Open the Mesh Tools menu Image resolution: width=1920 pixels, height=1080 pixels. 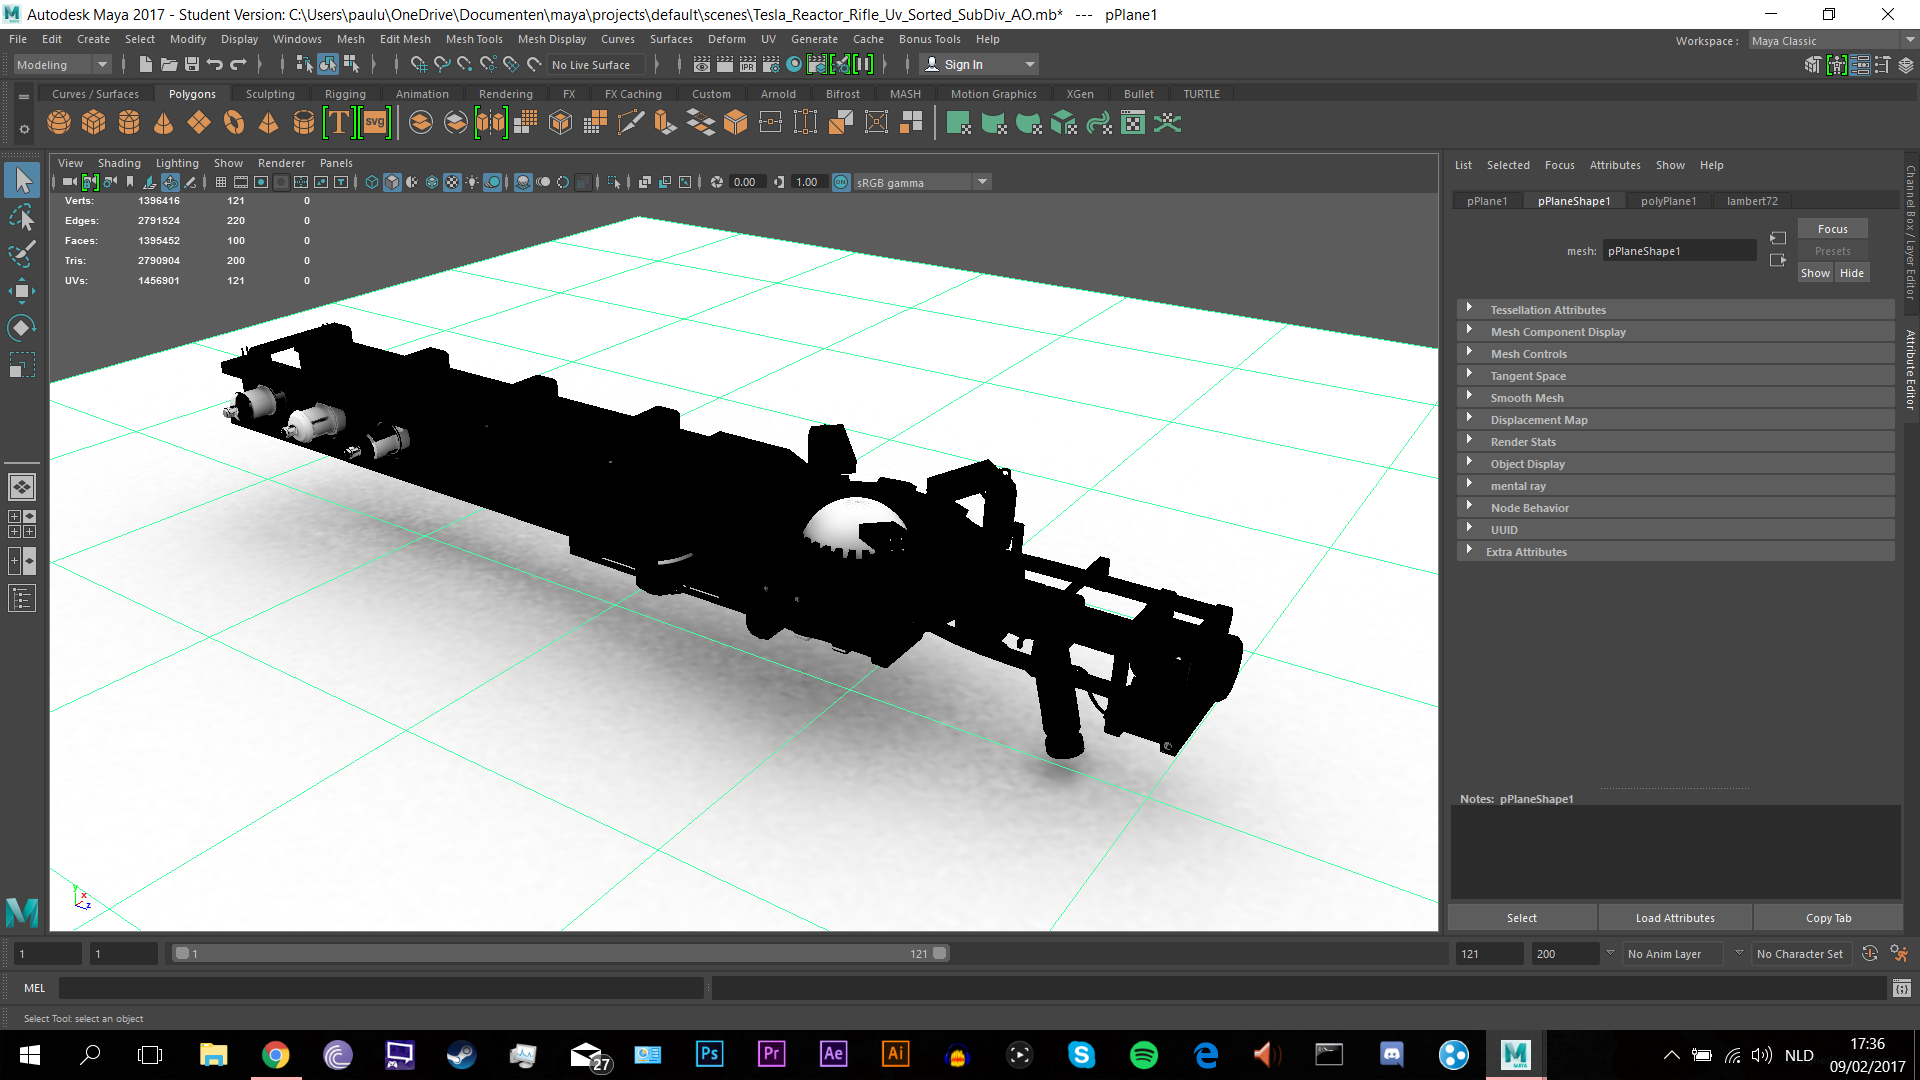pos(474,39)
